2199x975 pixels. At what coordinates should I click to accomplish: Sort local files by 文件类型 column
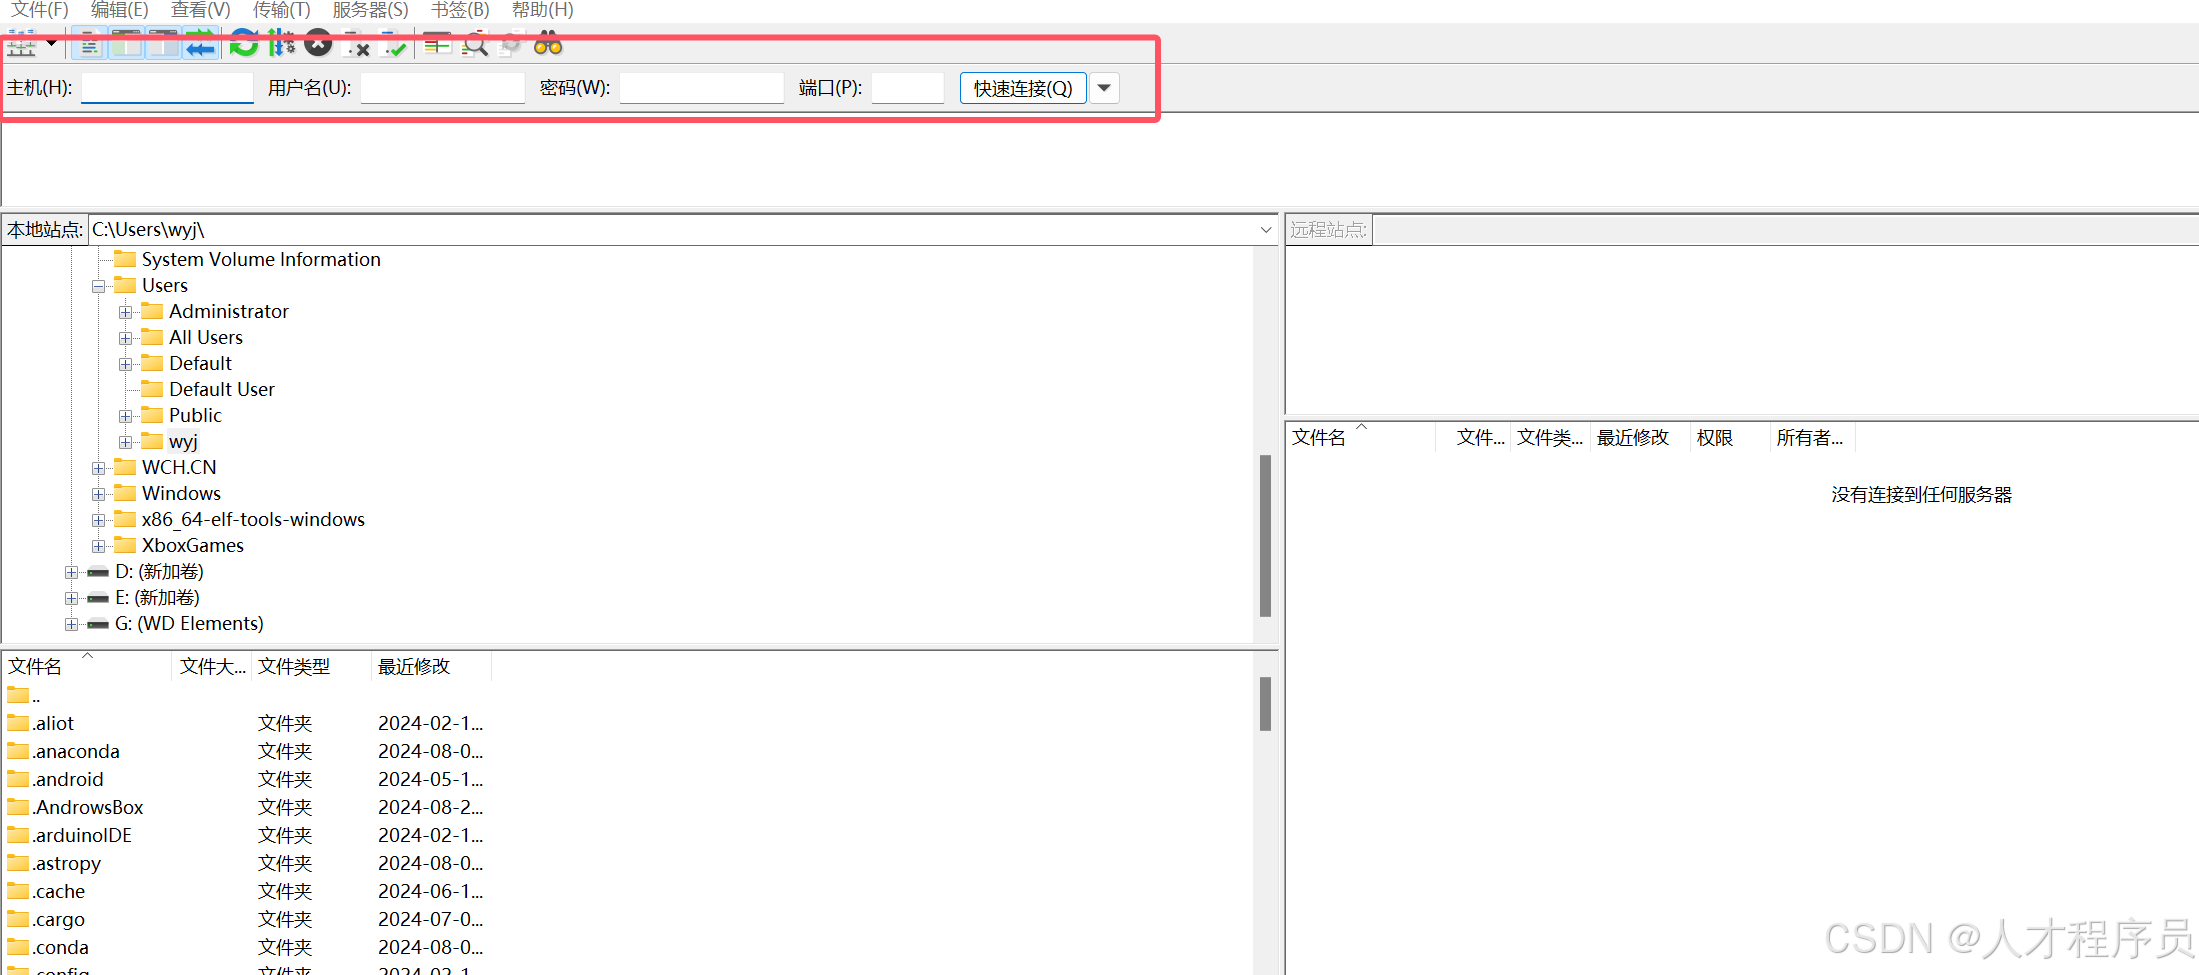point(311,667)
